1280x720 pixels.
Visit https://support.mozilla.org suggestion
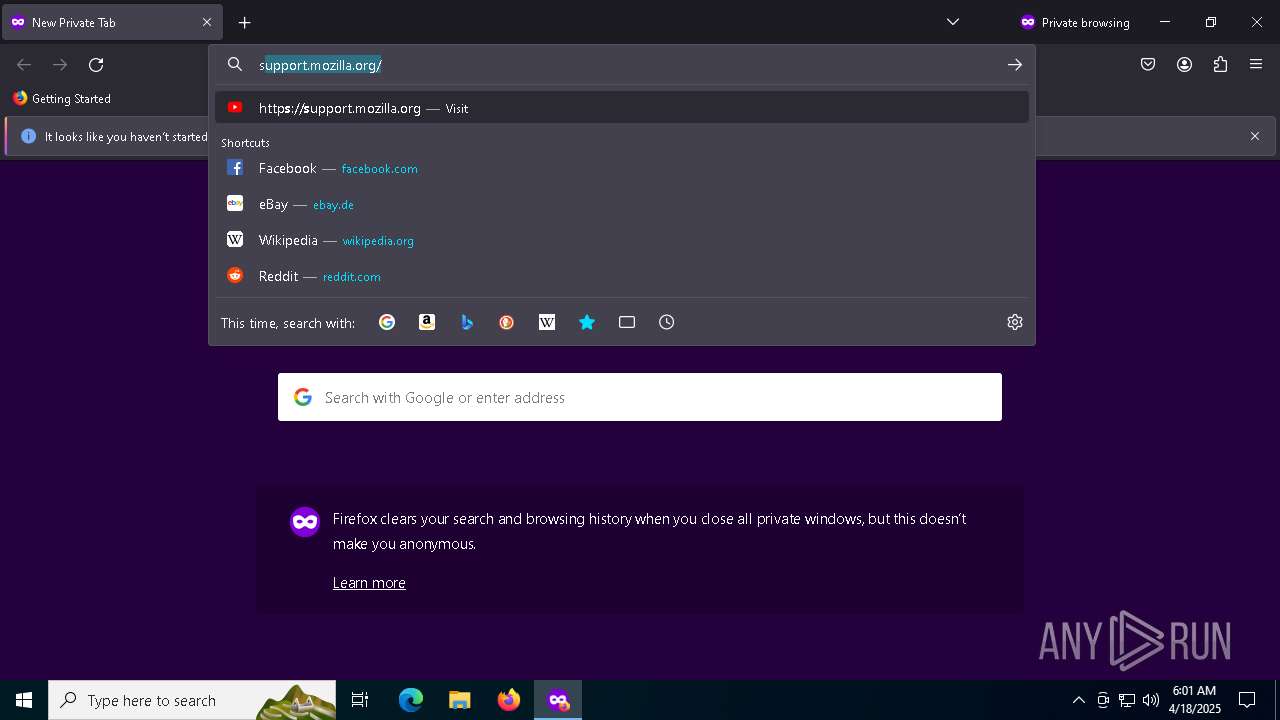coord(622,108)
